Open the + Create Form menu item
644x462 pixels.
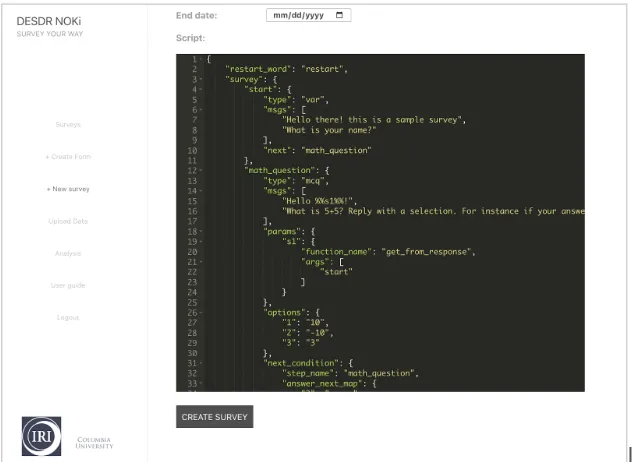pyautogui.click(x=68, y=156)
